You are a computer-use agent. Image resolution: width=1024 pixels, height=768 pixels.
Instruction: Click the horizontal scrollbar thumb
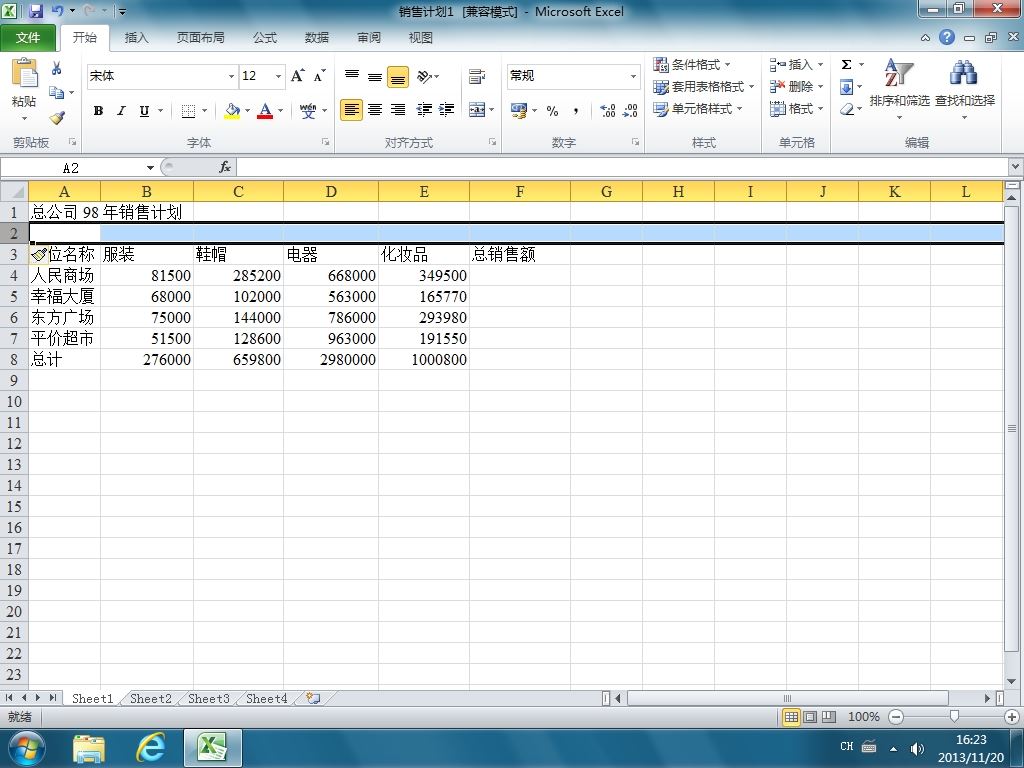[x=788, y=698]
